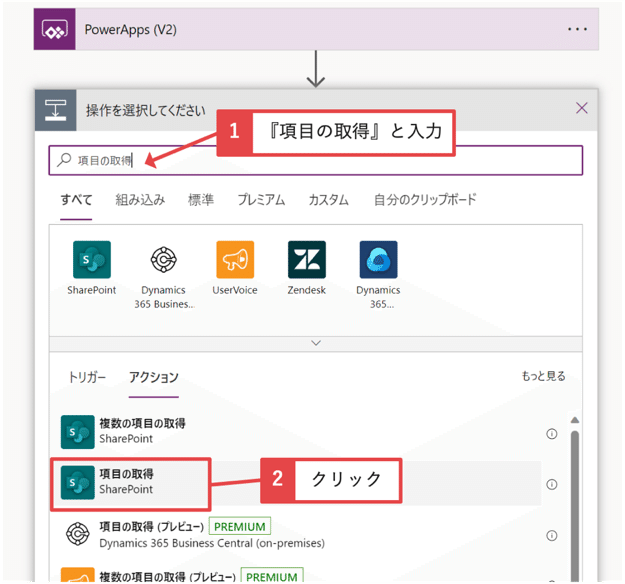Expand connector list with chevron bar
625x584 pixels.
[316, 343]
